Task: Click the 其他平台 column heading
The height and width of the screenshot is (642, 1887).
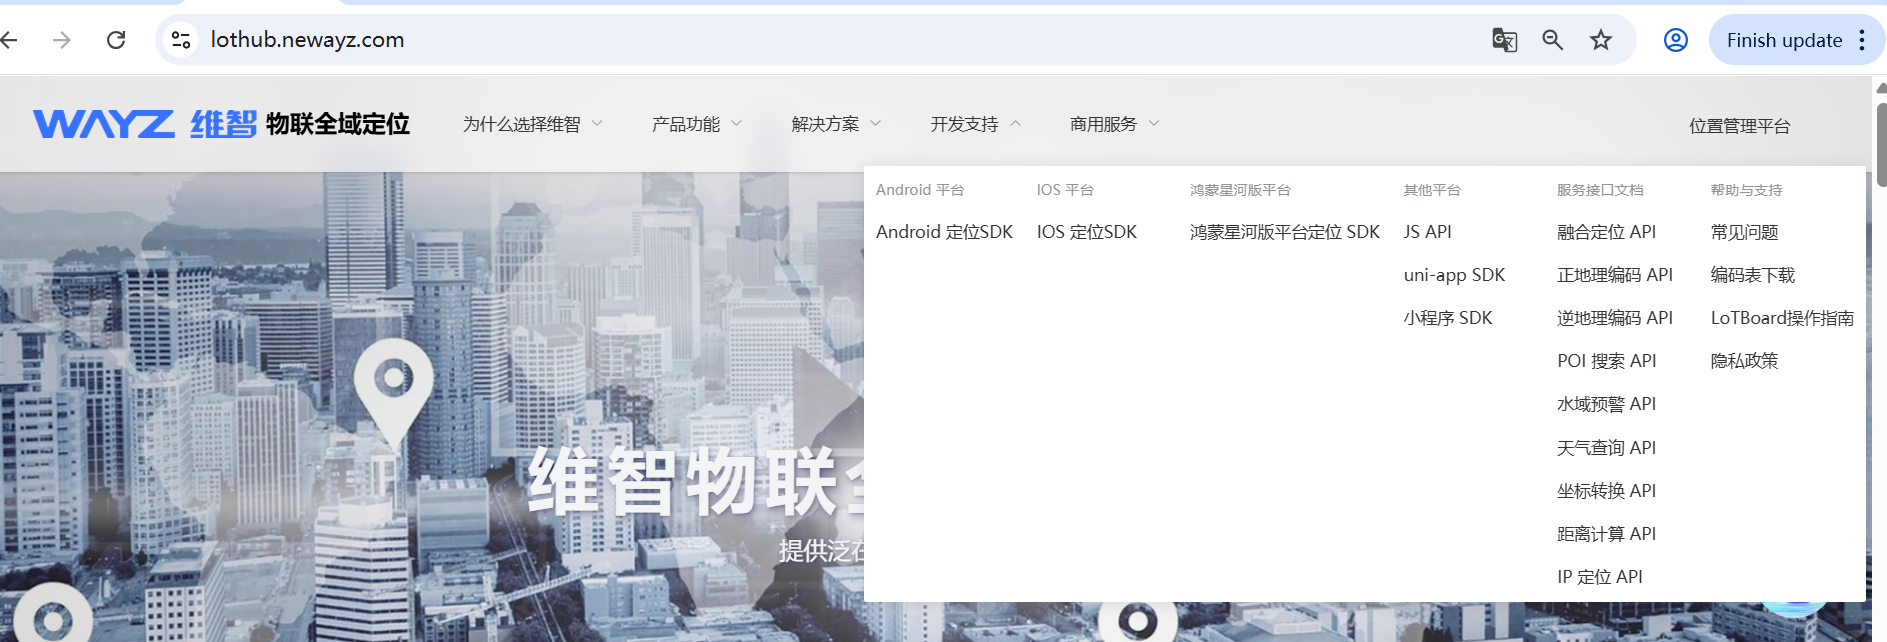Action: pyautogui.click(x=1432, y=190)
